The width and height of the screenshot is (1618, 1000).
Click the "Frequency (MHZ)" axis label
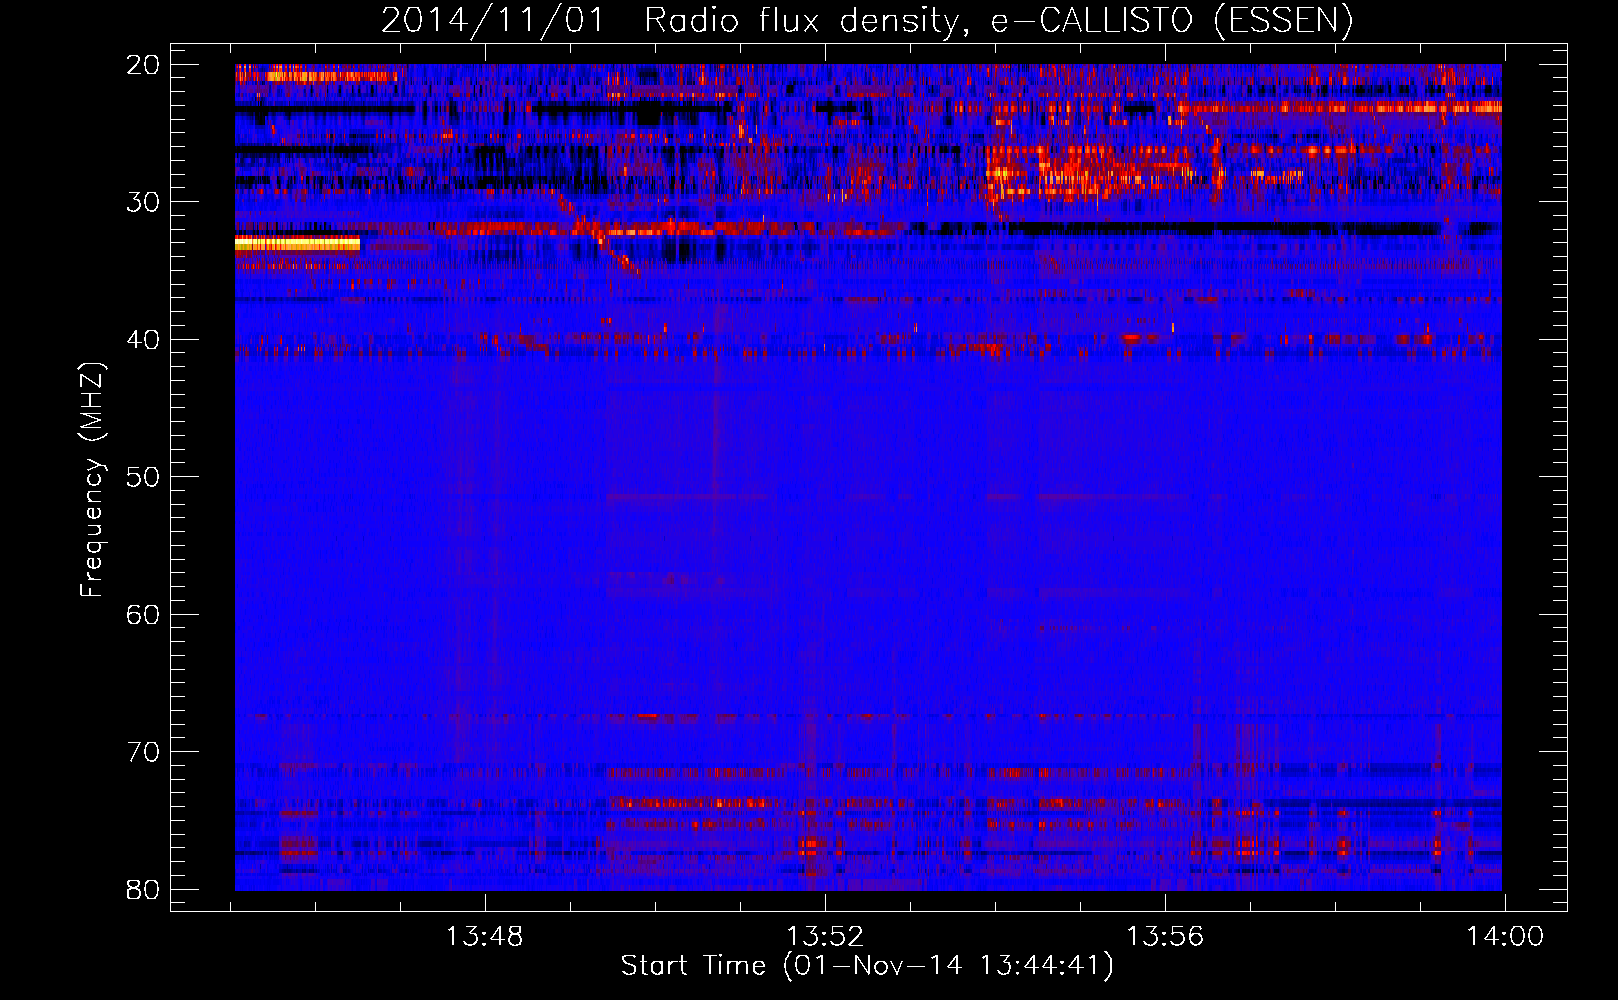coord(92,479)
